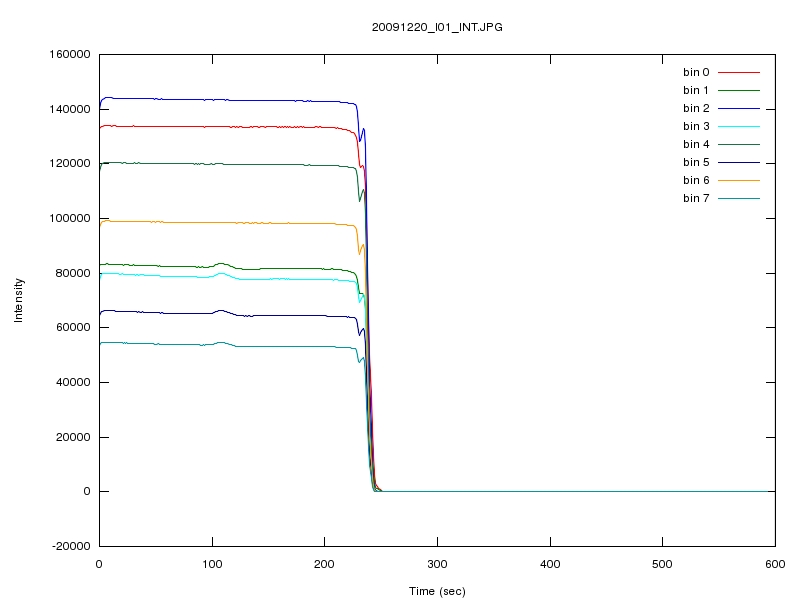Select the 'bin 3' legend label
This screenshot has width=800, height=600.
point(696,126)
